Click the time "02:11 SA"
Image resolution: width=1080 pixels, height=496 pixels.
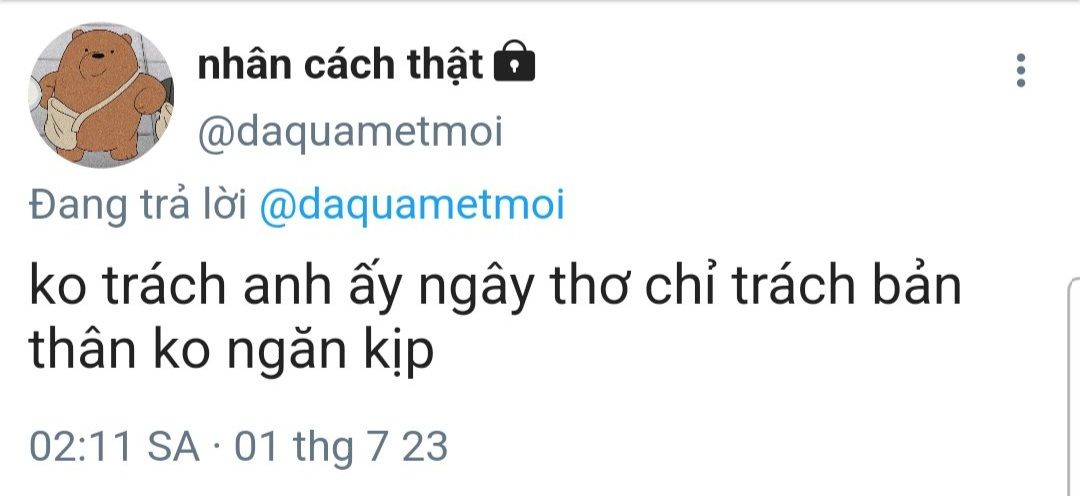[114, 446]
